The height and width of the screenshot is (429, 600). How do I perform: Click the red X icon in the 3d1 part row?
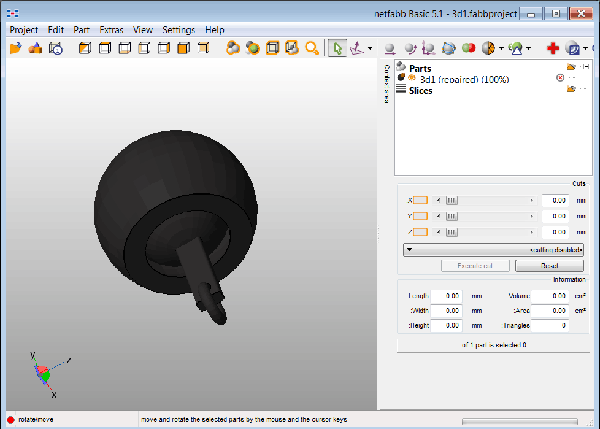(560, 78)
